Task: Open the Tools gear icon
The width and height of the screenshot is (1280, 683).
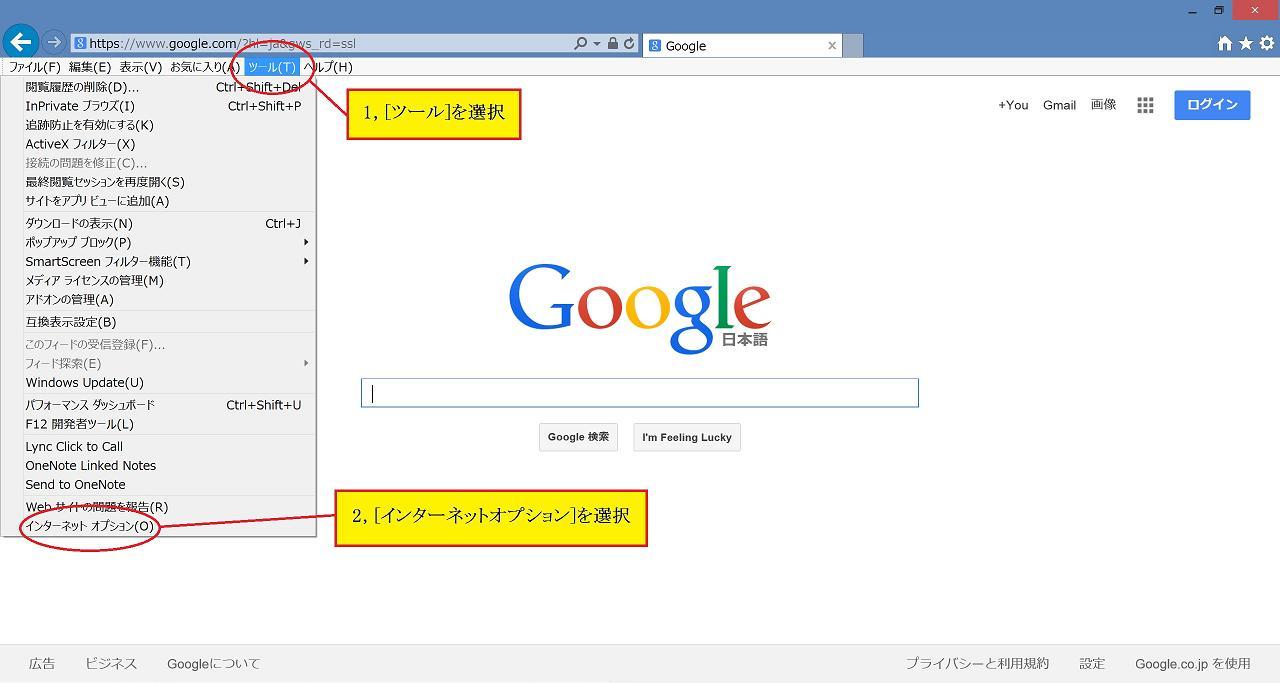Action: (x=1267, y=43)
